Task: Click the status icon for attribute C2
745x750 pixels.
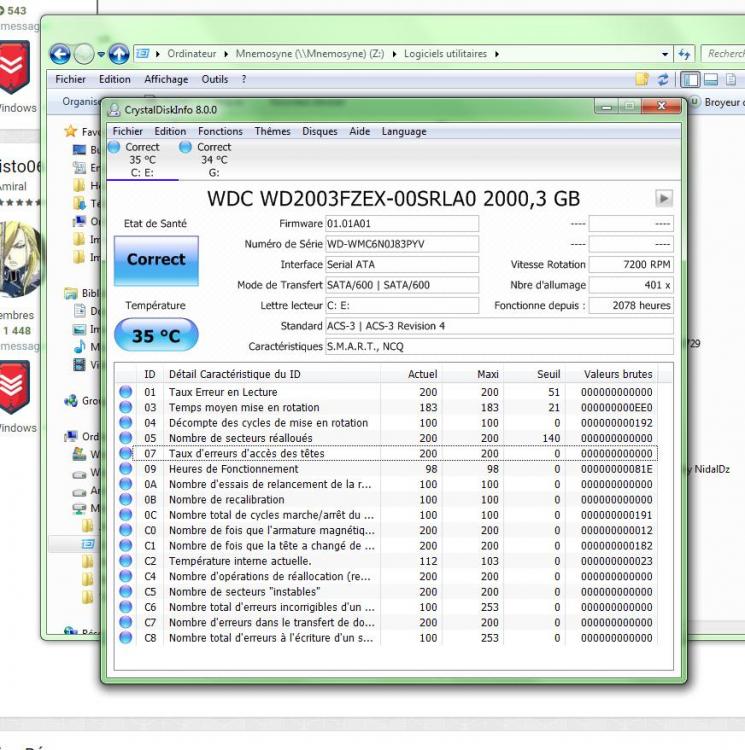Action: tap(126, 561)
